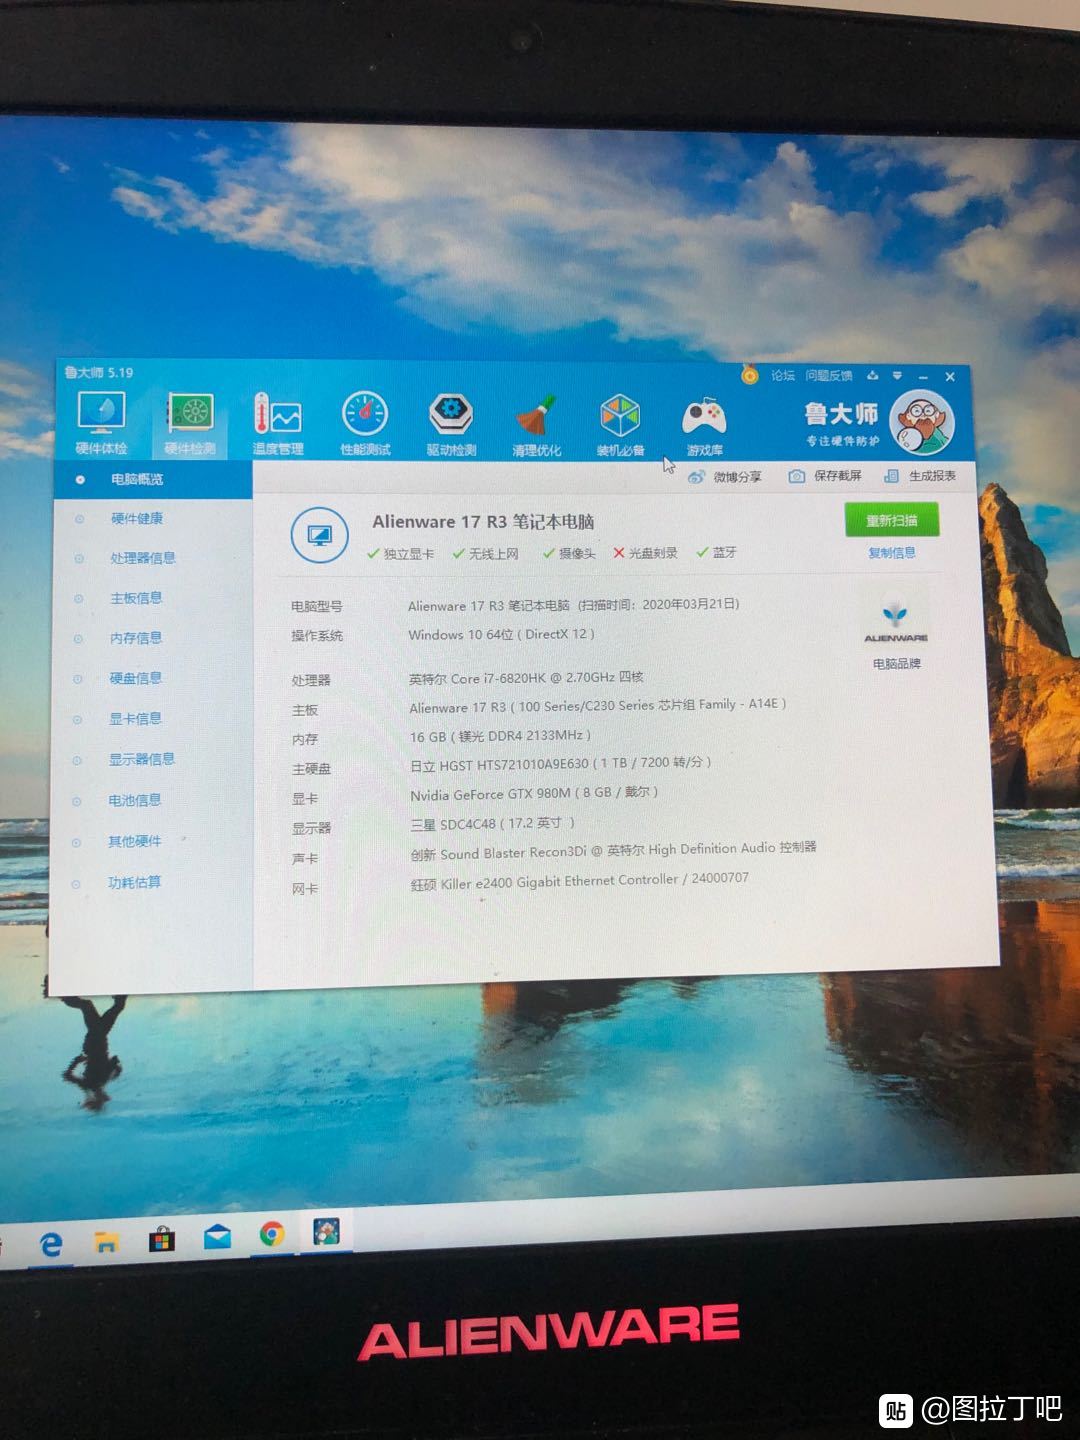Click the computer monitor icon beside Alienware 17 R3
This screenshot has width=1080, height=1440.
click(319, 536)
